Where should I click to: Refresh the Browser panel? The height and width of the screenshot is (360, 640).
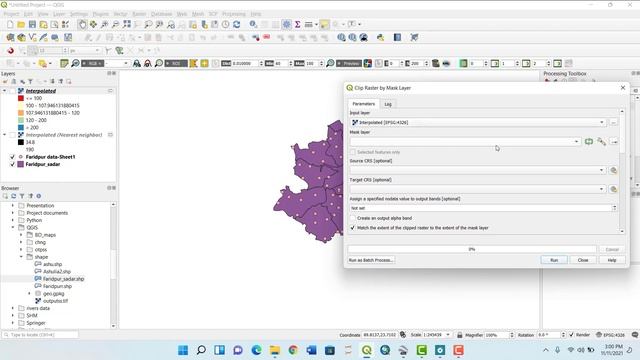coord(13,196)
